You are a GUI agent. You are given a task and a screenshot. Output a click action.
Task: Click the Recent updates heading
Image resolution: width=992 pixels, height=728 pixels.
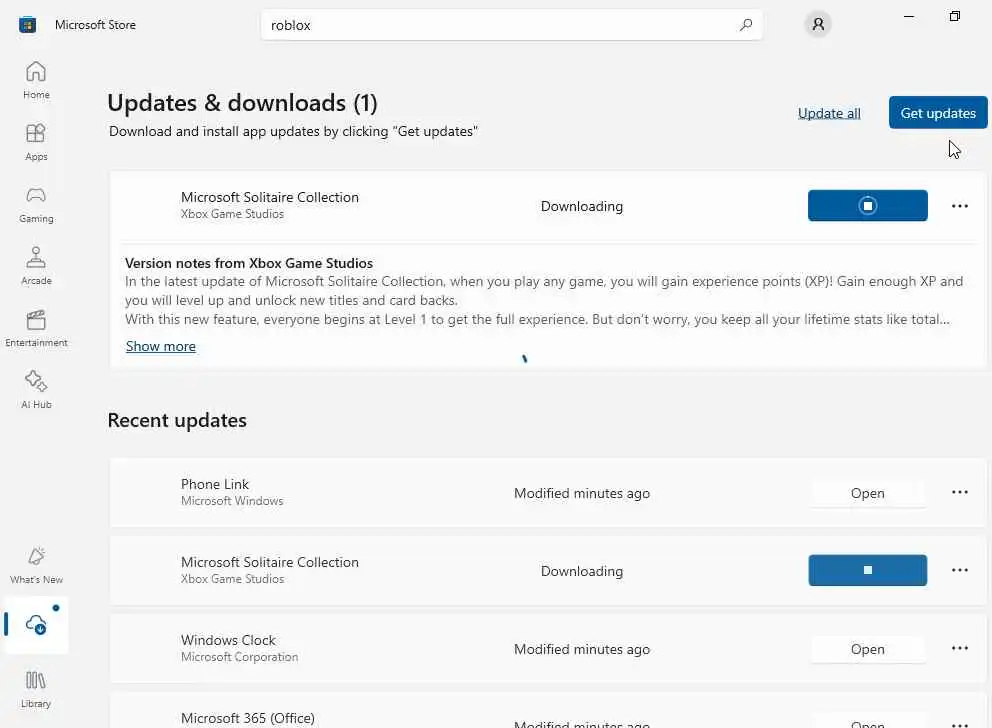177,420
